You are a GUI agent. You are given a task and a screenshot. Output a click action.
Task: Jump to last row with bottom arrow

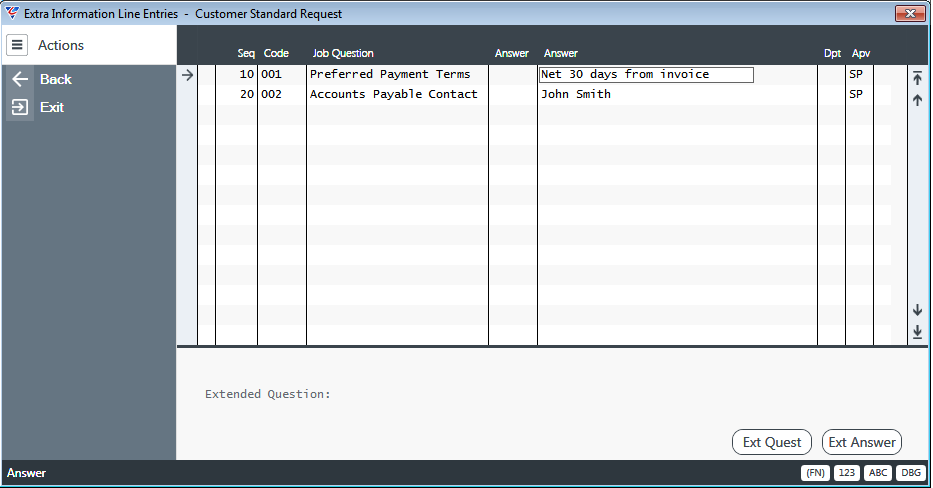[x=917, y=331]
